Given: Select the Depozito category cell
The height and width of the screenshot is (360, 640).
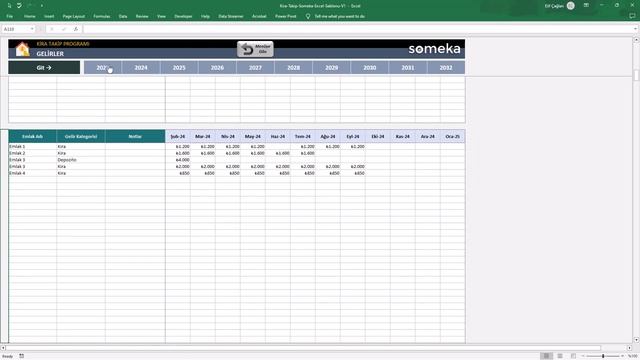Looking at the screenshot, I should 81,160.
